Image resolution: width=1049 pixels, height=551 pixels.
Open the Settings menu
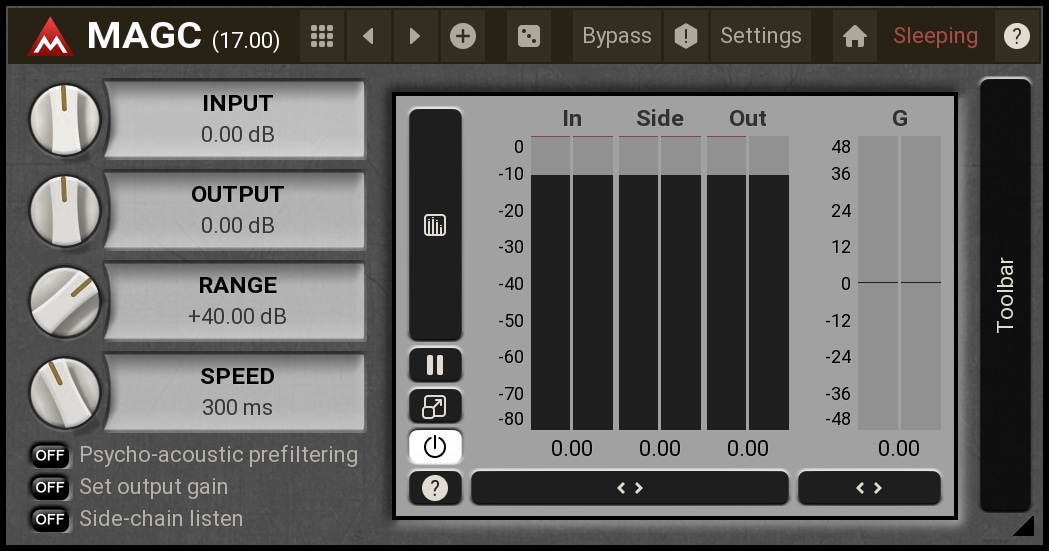click(761, 37)
